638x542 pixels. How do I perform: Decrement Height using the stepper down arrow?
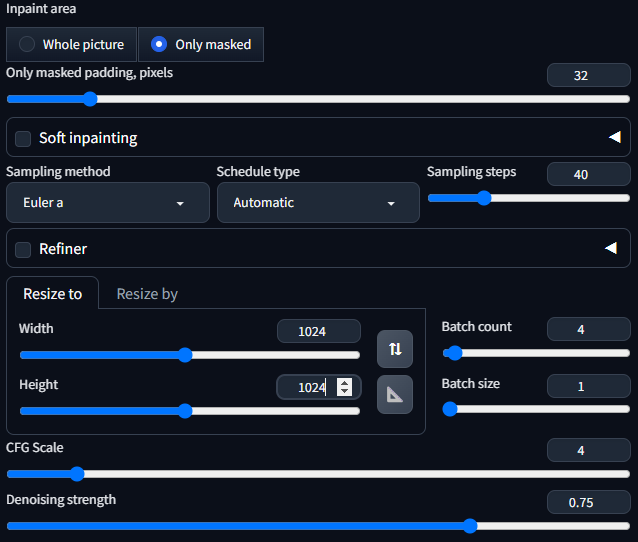(345, 391)
